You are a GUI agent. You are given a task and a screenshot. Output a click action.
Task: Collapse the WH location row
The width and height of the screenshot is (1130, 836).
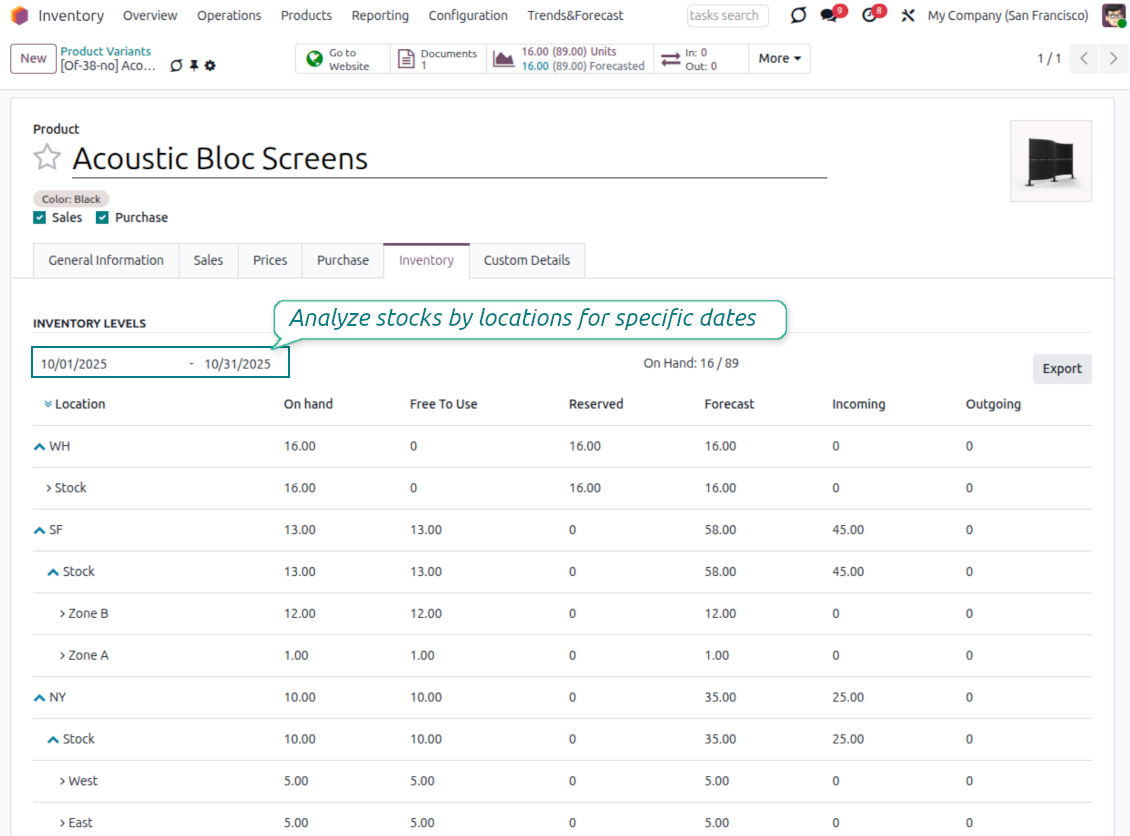click(40, 447)
